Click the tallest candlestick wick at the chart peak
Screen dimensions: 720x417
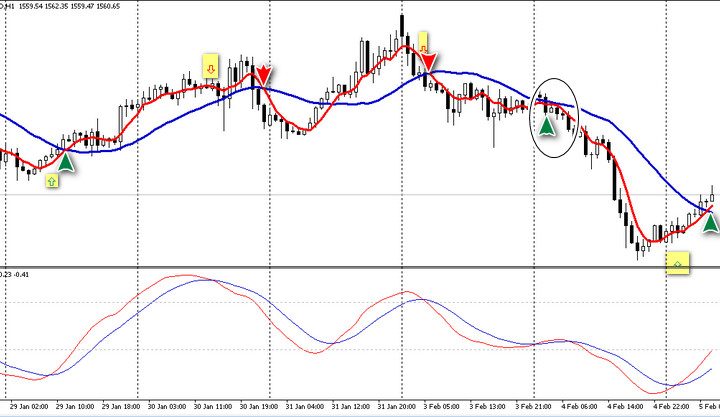[x=401, y=22]
